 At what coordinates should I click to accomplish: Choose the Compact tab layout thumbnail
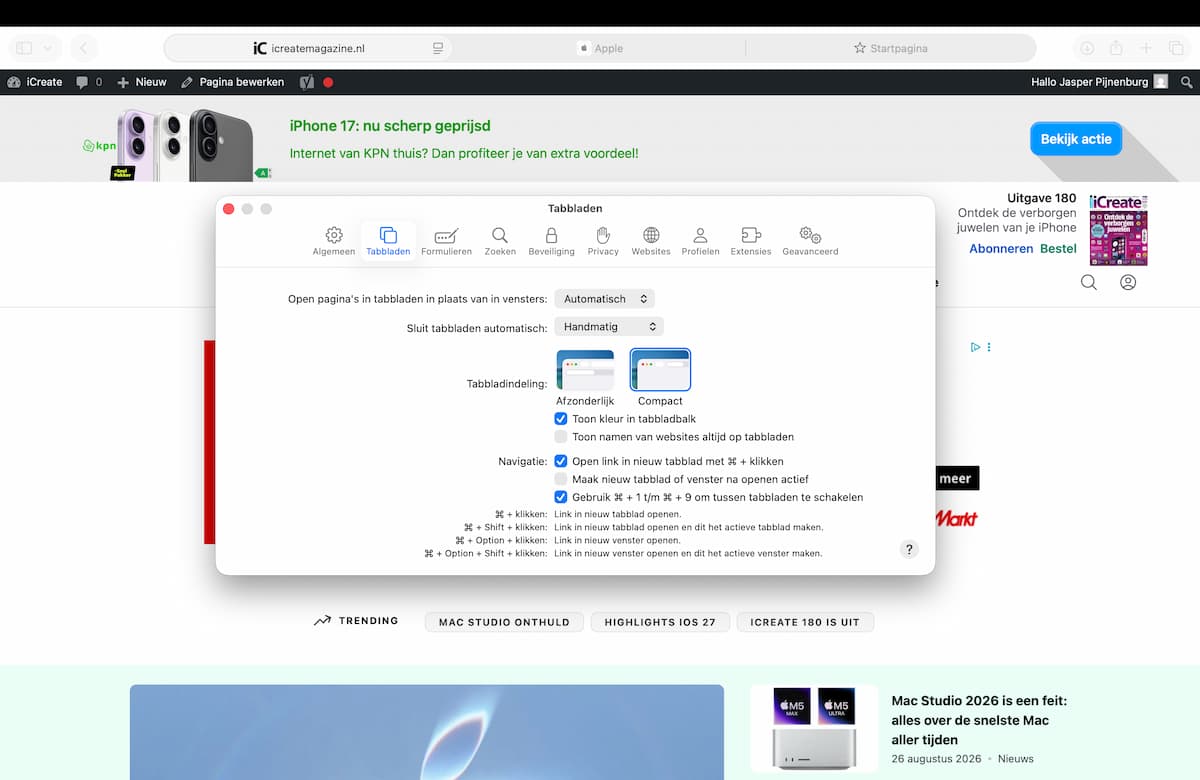(x=660, y=370)
